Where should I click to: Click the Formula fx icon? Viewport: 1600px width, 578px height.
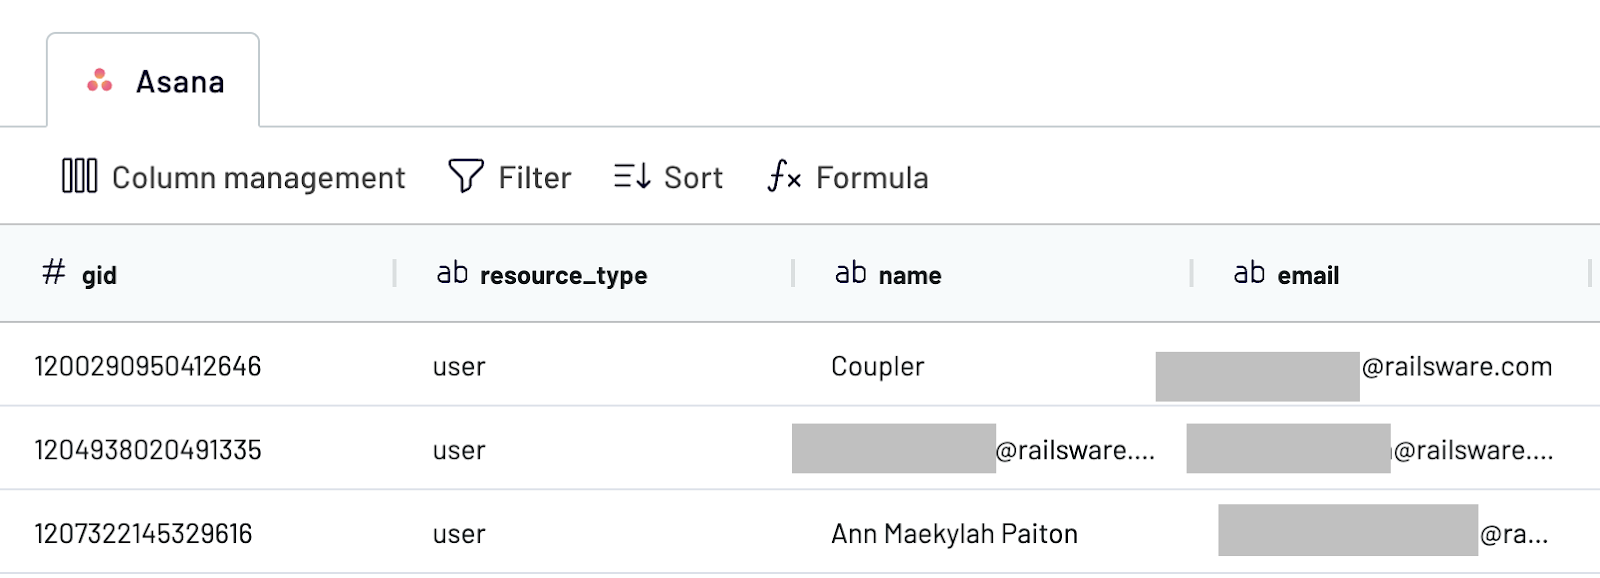tap(784, 176)
